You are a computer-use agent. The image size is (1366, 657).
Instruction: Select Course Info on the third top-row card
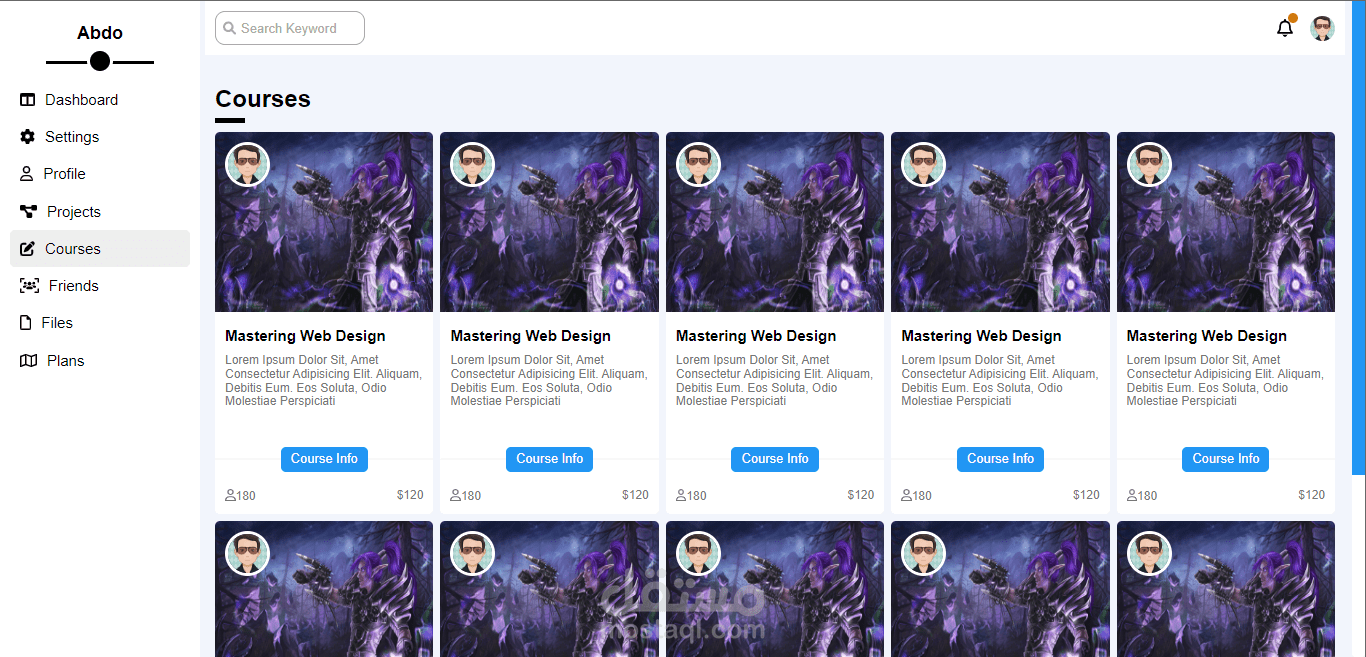pos(775,459)
